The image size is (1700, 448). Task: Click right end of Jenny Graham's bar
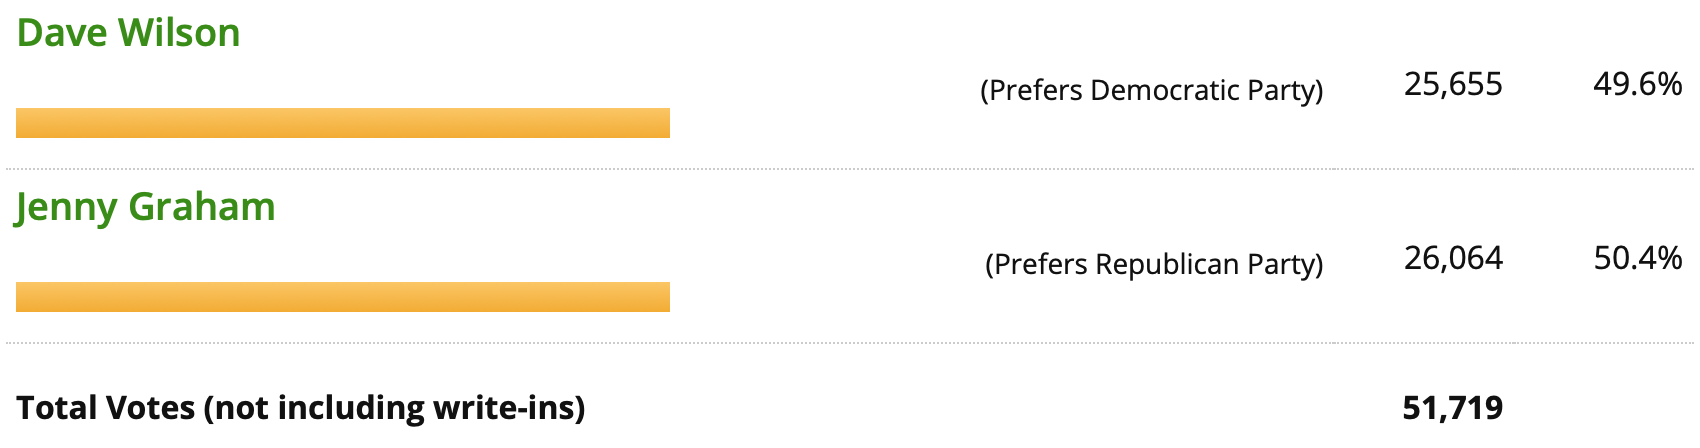click(664, 297)
